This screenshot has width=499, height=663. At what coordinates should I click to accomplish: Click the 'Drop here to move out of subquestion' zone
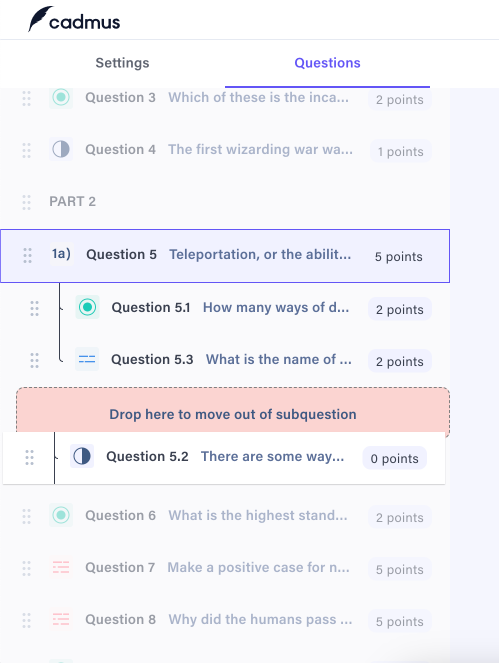(233, 411)
